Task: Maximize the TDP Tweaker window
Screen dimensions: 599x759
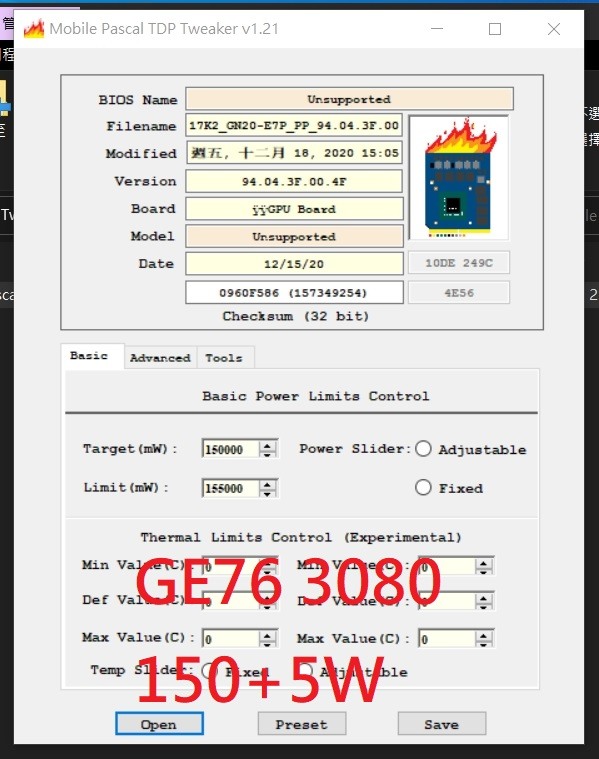Action: coord(495,29)
